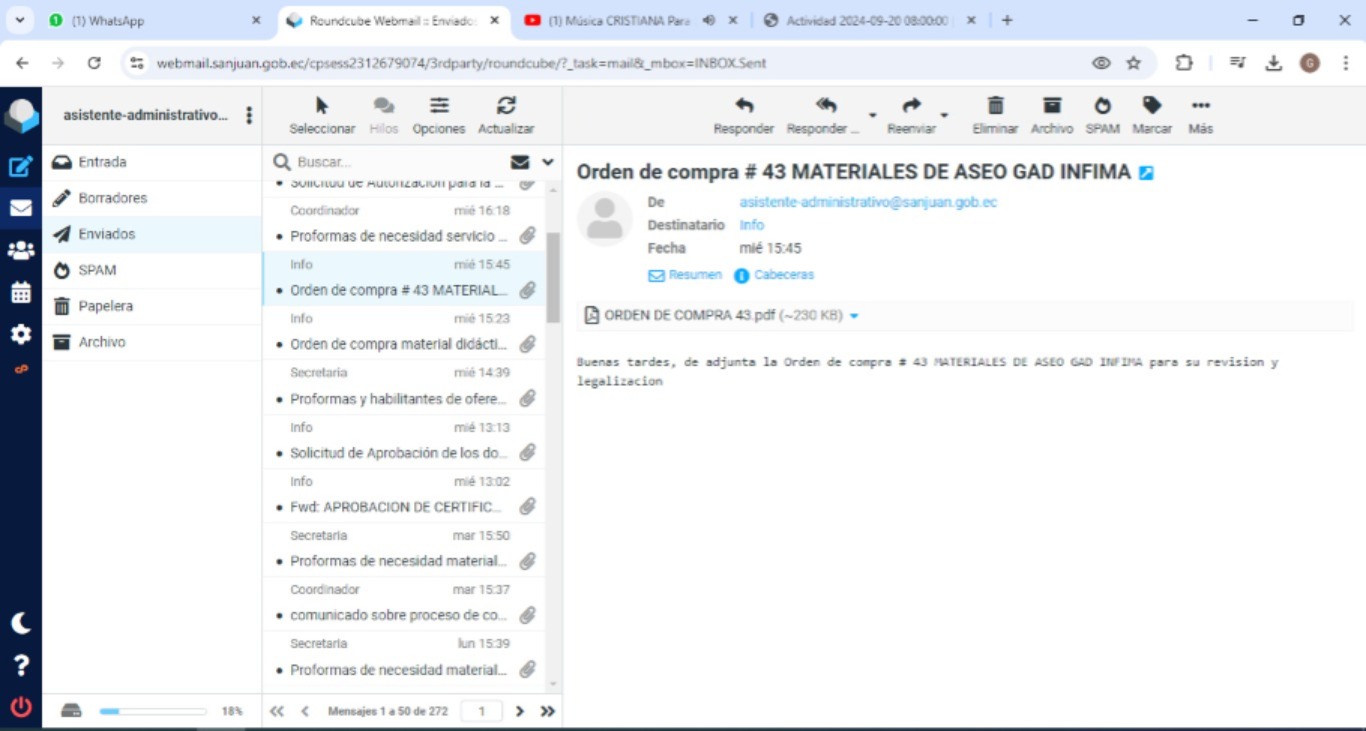Open the Contacts icon in sidebar
Screen dimensions: 1366x731
21,251
